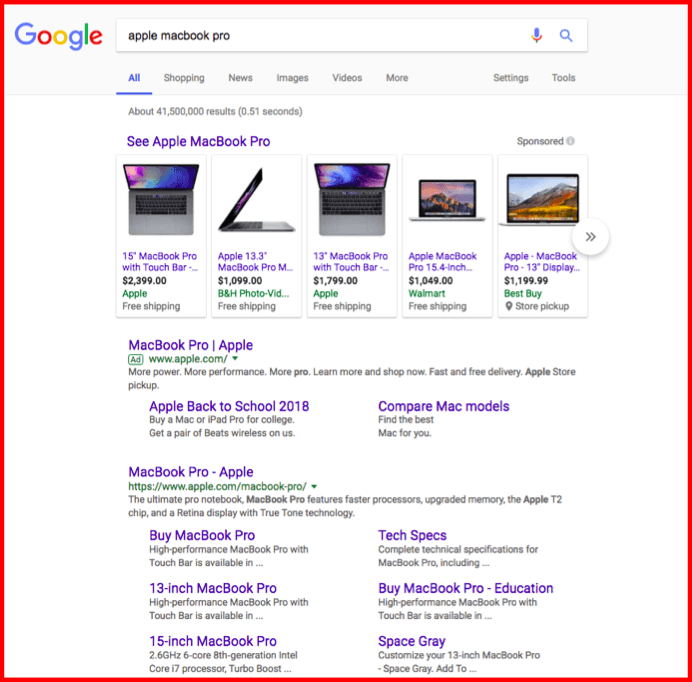This screenshot has height=682, width=692.
Task: Open the MacBook Pro - Apple organic result
Action: tap(191, 472)
